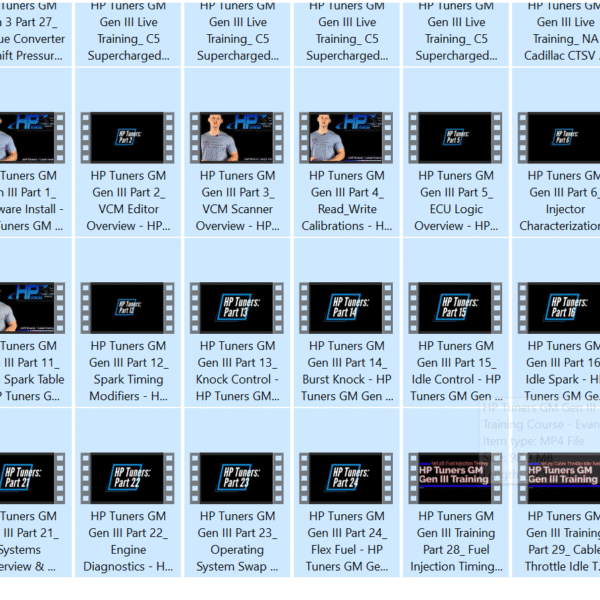Select the Gen III Part 15 video thumbnail

click(x=455, y=308)
